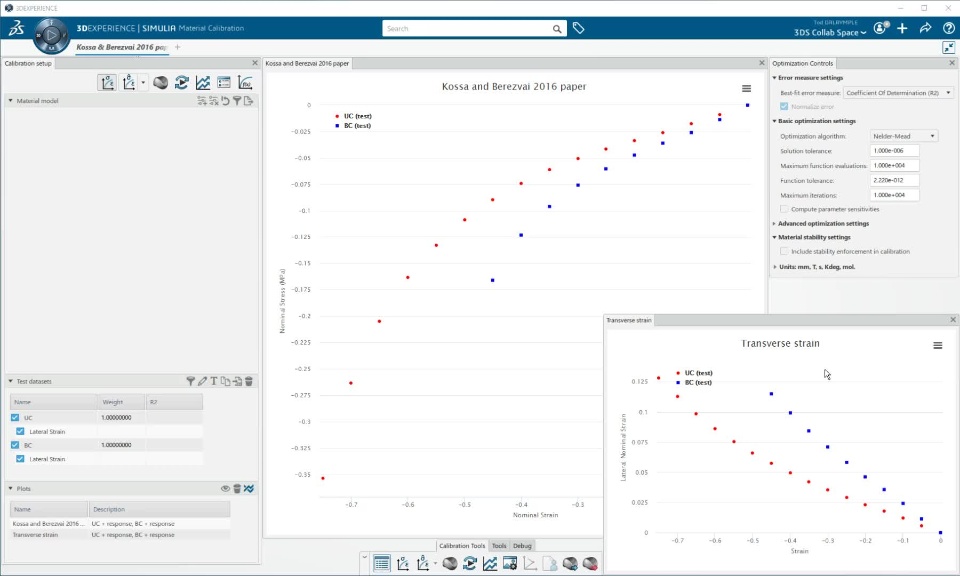Click the share arrow icon in top bar

(x=925, y=28)
